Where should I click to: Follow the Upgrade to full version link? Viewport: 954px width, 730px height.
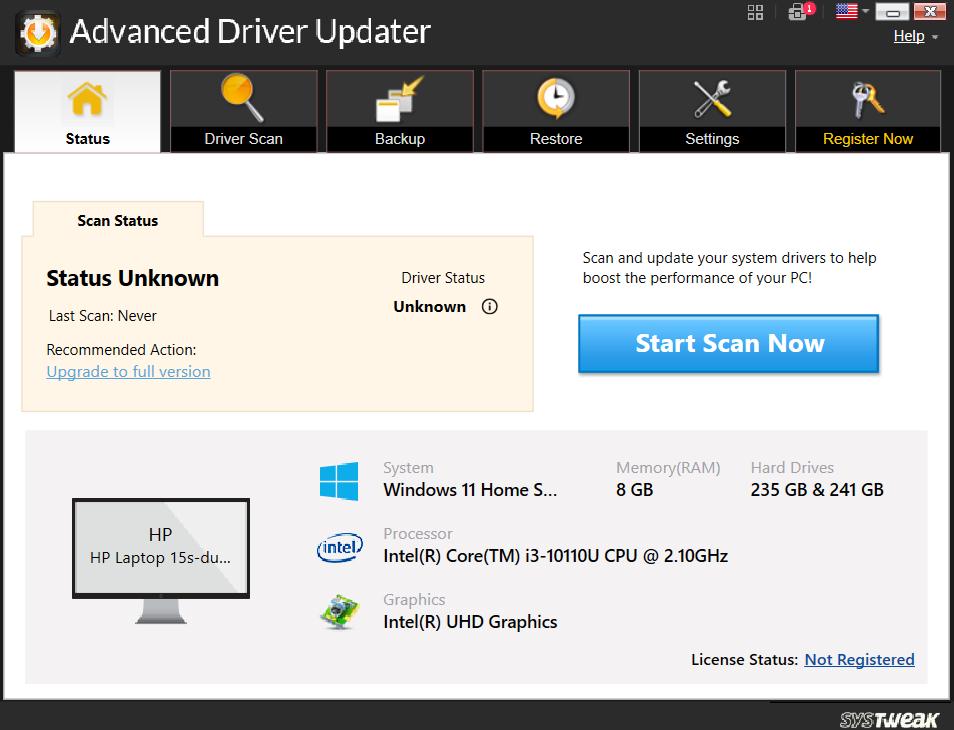pos(128,372)
